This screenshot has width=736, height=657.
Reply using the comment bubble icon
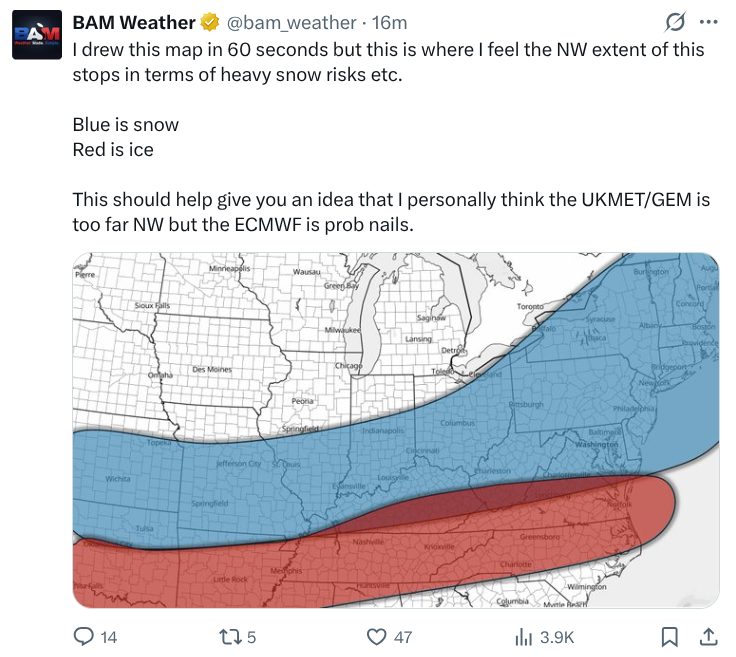[84, 636]
